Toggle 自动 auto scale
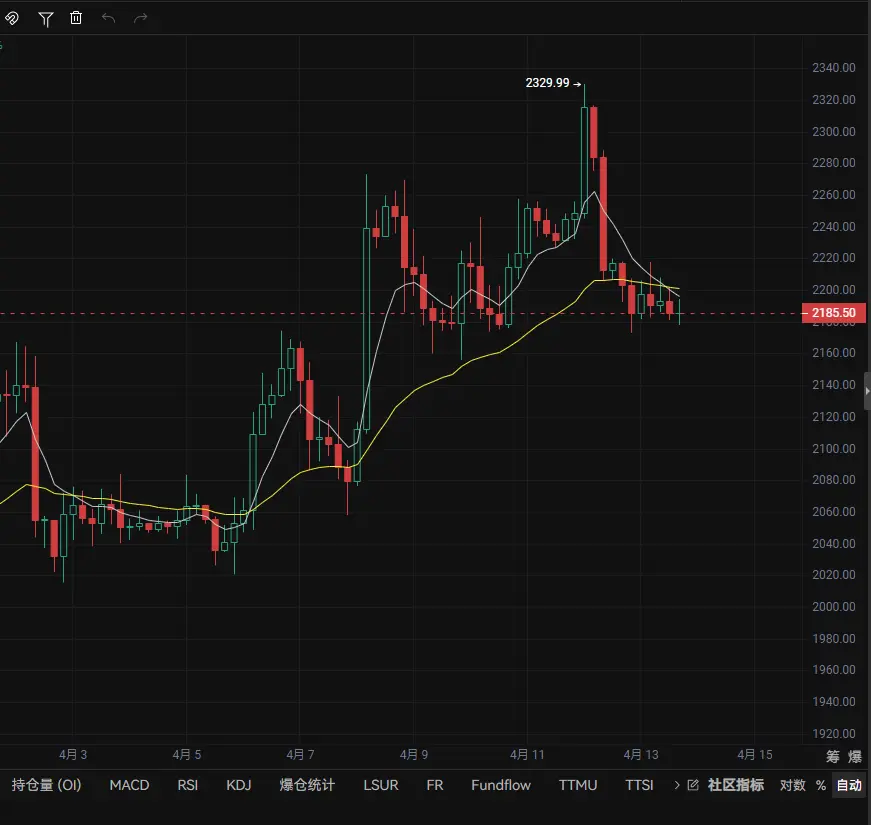 click(x=849, y=784)
